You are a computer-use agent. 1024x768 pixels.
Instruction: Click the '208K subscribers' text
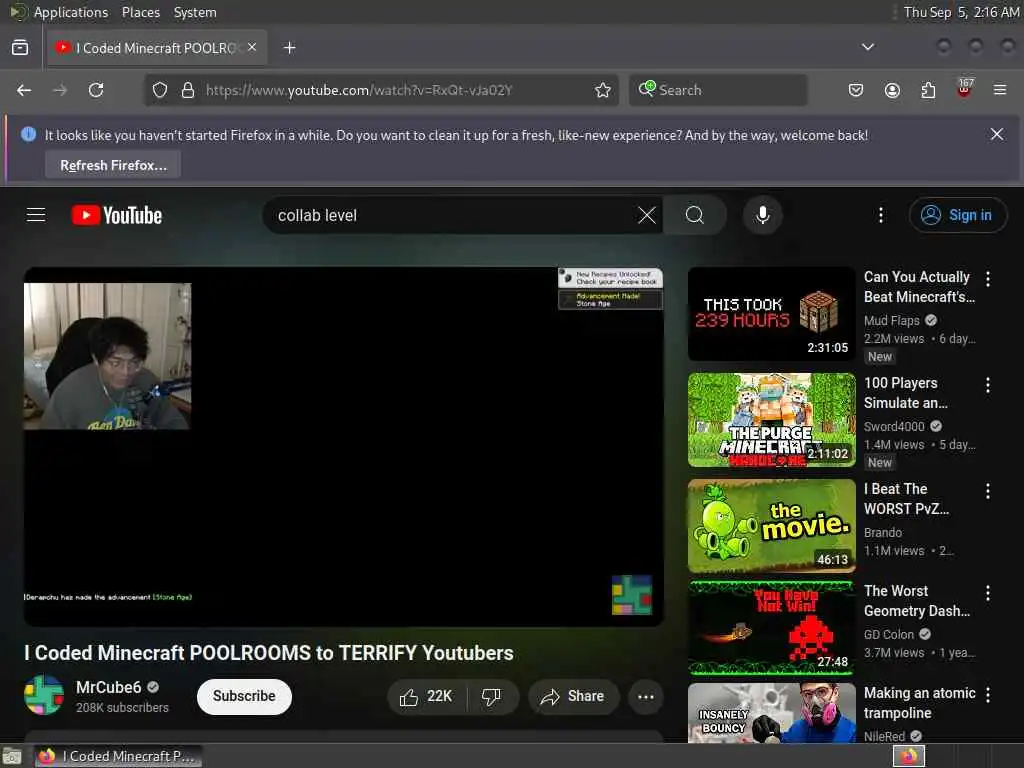(122, 707)
